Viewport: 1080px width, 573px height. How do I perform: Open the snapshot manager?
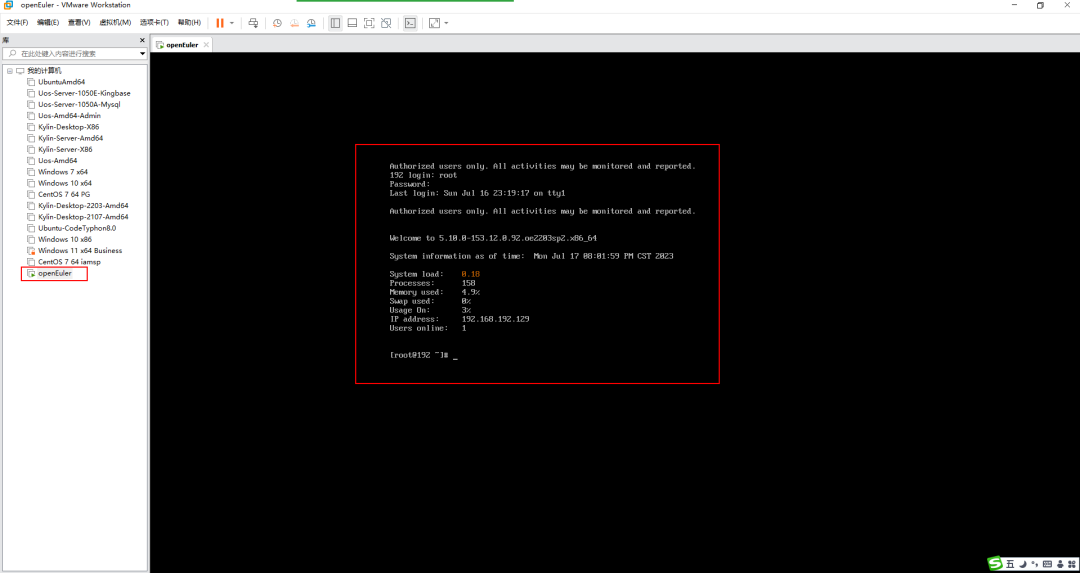click(311, 23)
